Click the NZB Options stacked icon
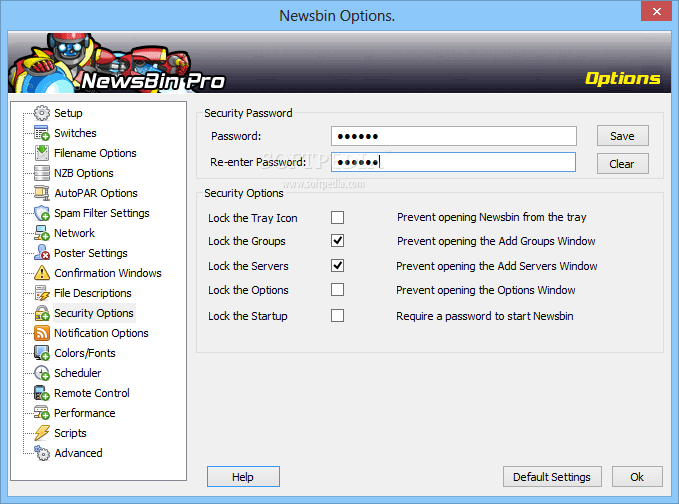Screen dimensions: 679x504 [x=42, y=173]
